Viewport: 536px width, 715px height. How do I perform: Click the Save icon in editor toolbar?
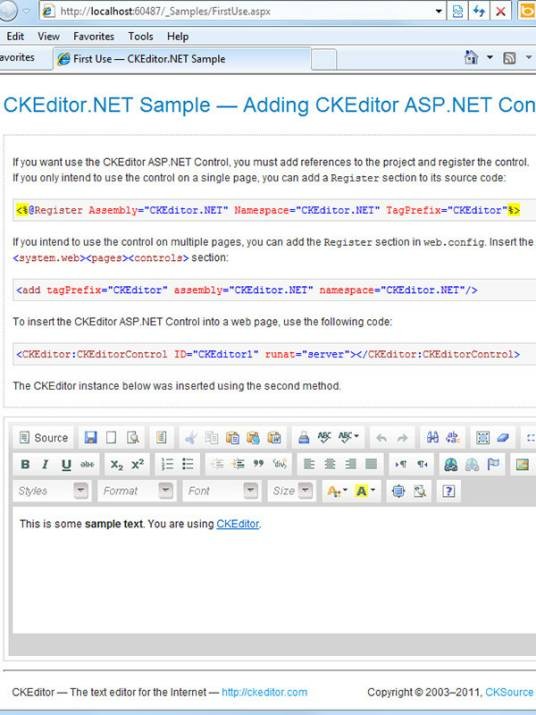91,438
